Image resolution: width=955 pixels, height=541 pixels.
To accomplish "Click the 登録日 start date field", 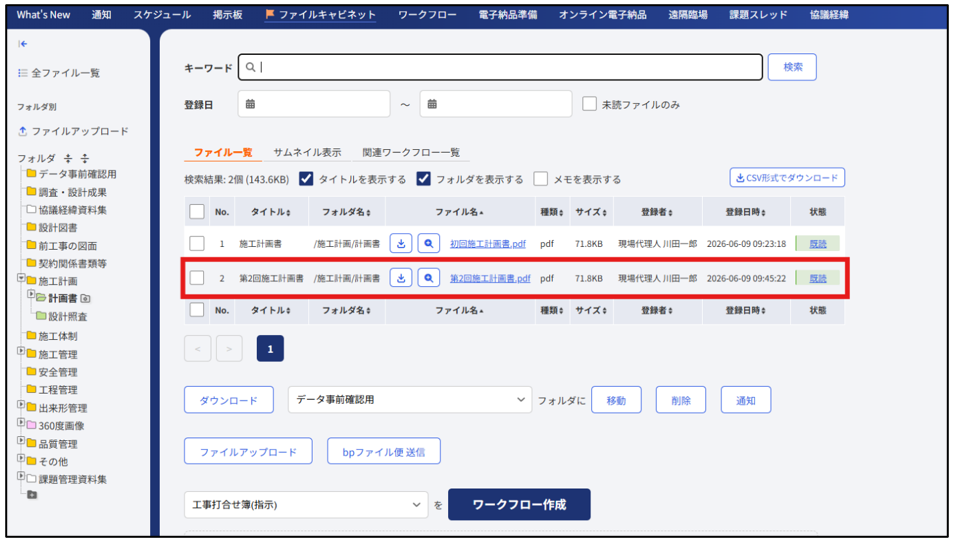I will (x=314, y=104).
